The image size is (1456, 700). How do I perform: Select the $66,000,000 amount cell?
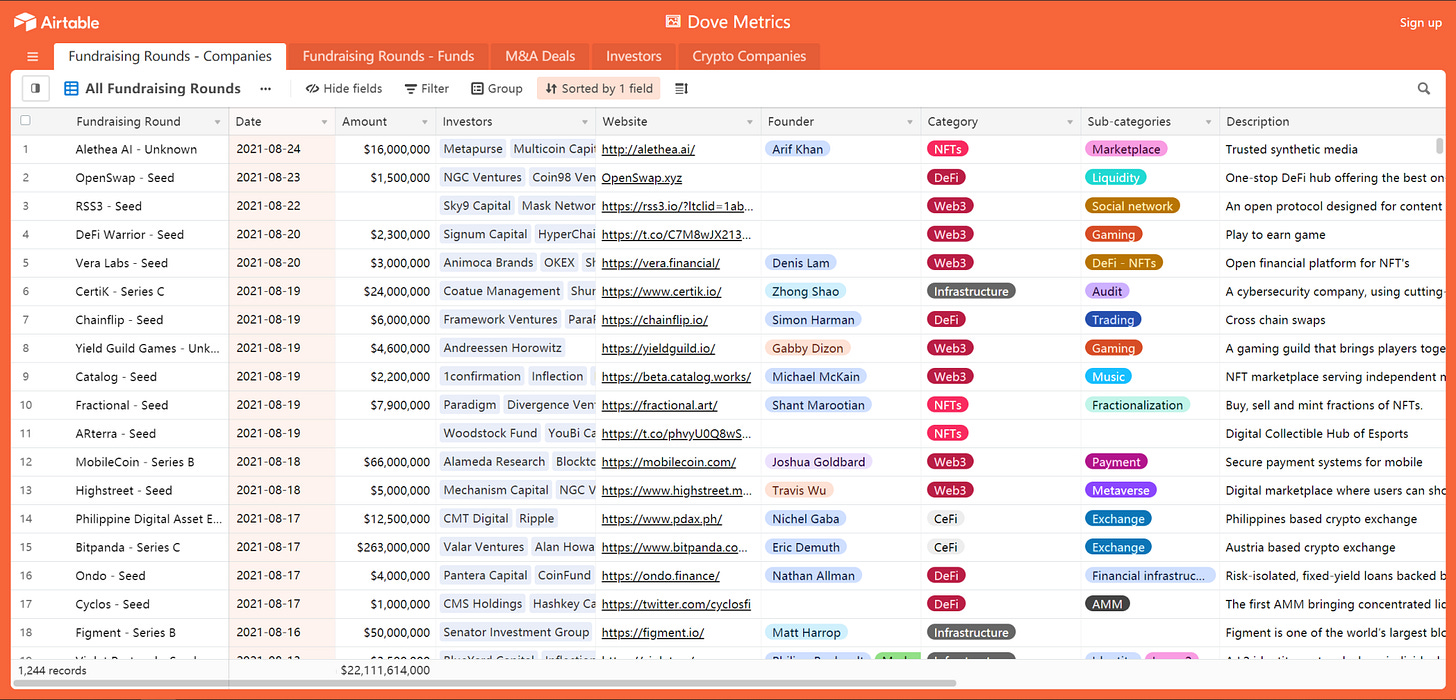pyautogui.click(x=386, y=462)
